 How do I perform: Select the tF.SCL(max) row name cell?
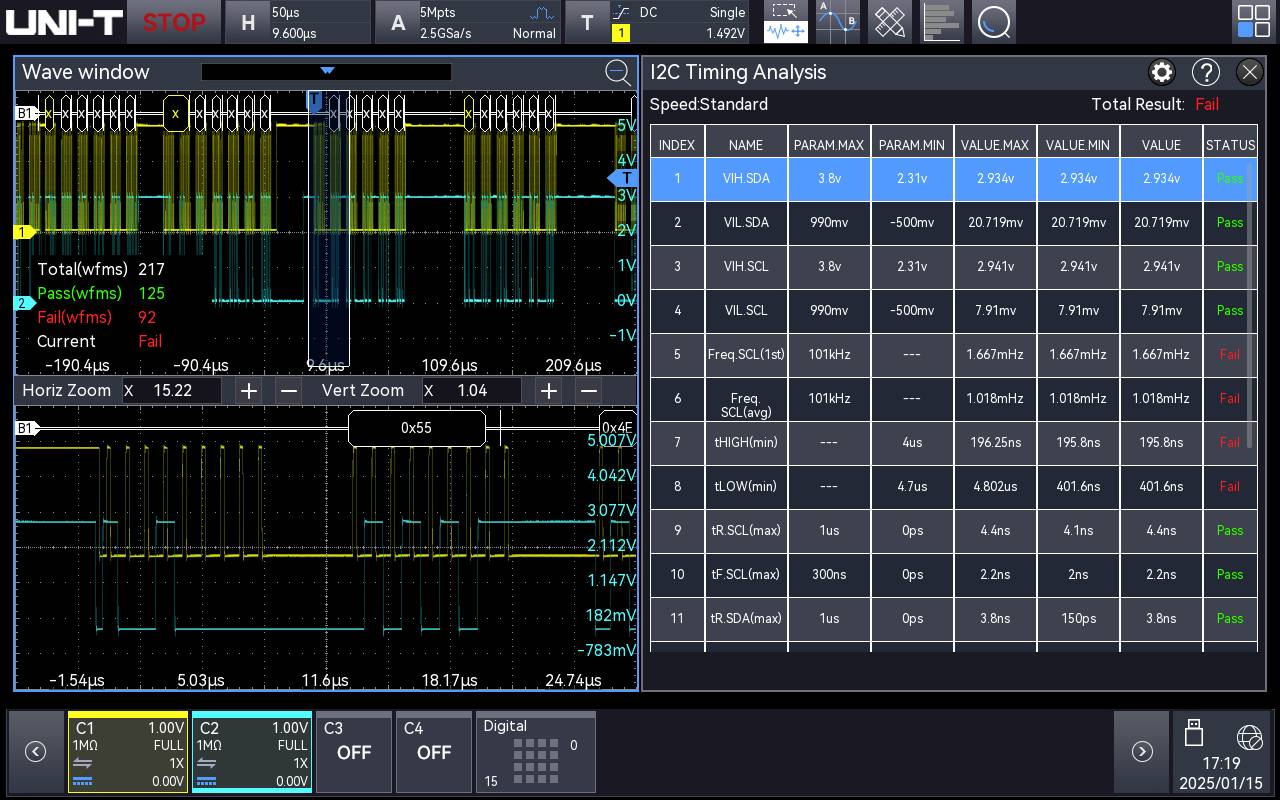(746, 574)
